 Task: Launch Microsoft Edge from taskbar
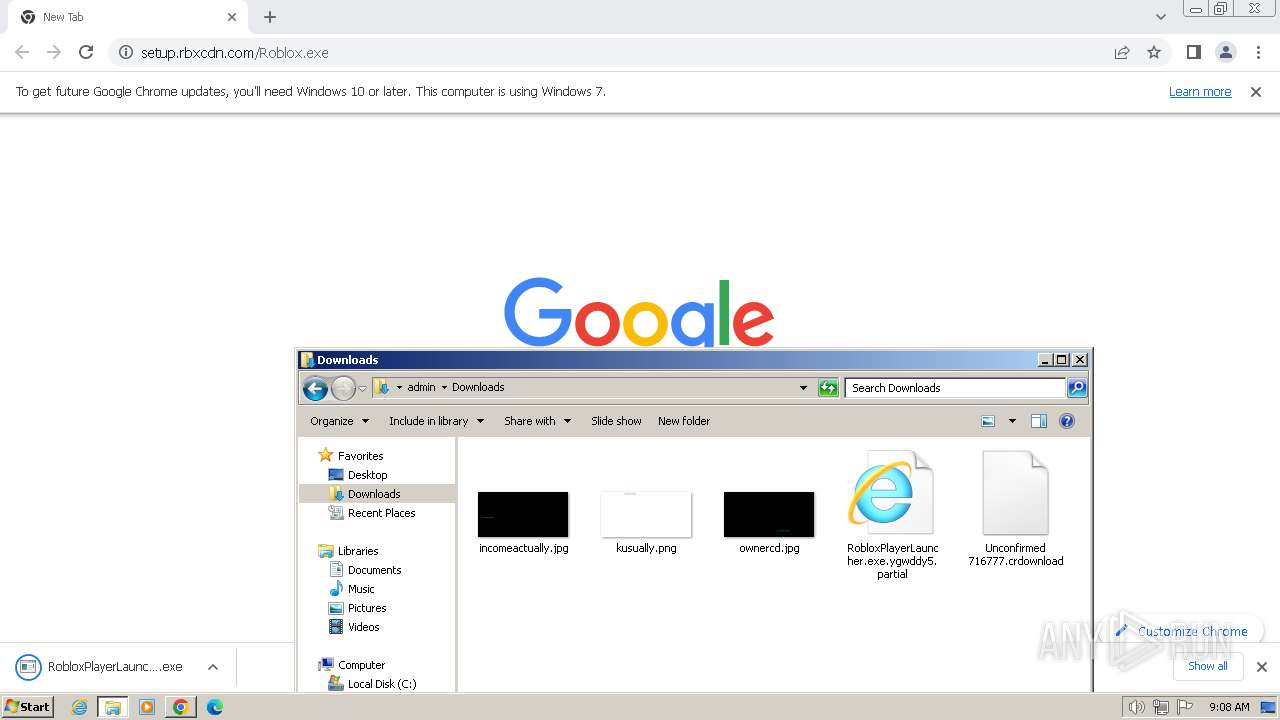click(x=214, y=707)
